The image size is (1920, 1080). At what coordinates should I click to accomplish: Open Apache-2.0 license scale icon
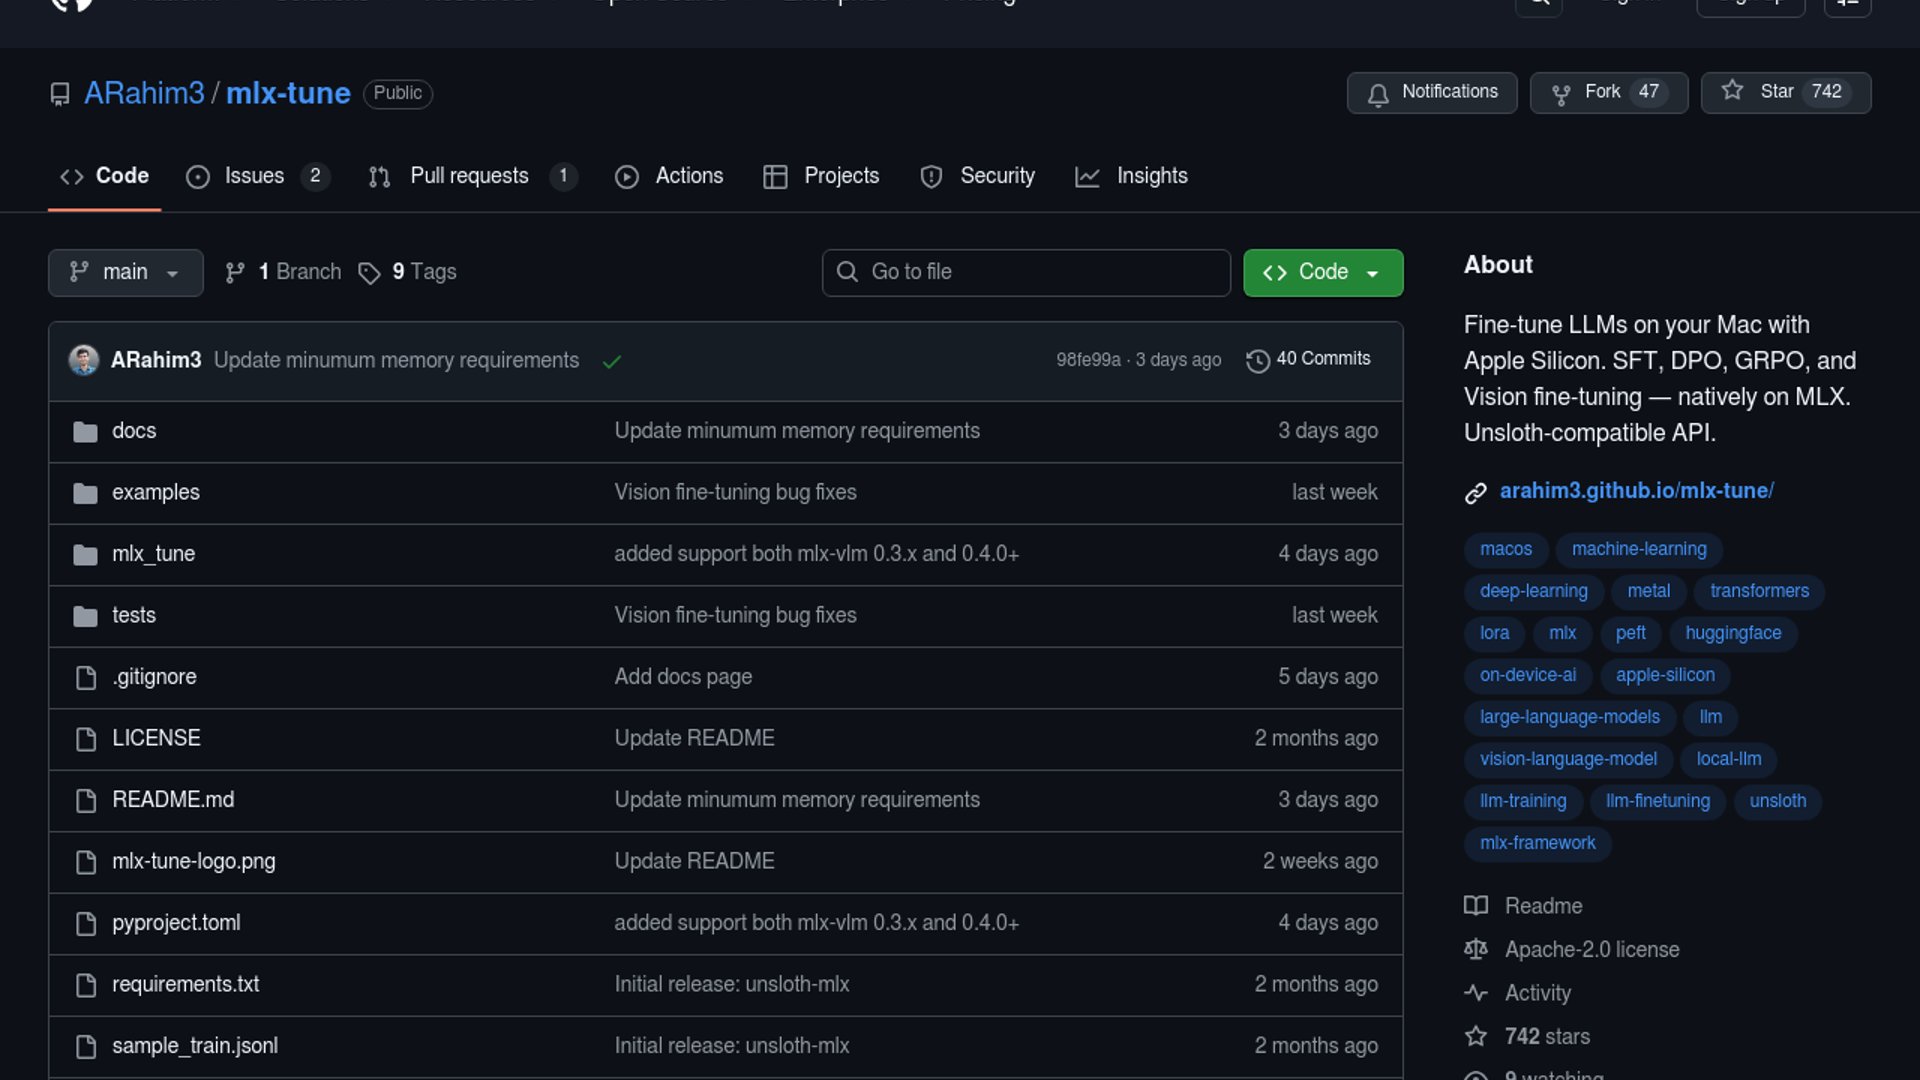1475,949
